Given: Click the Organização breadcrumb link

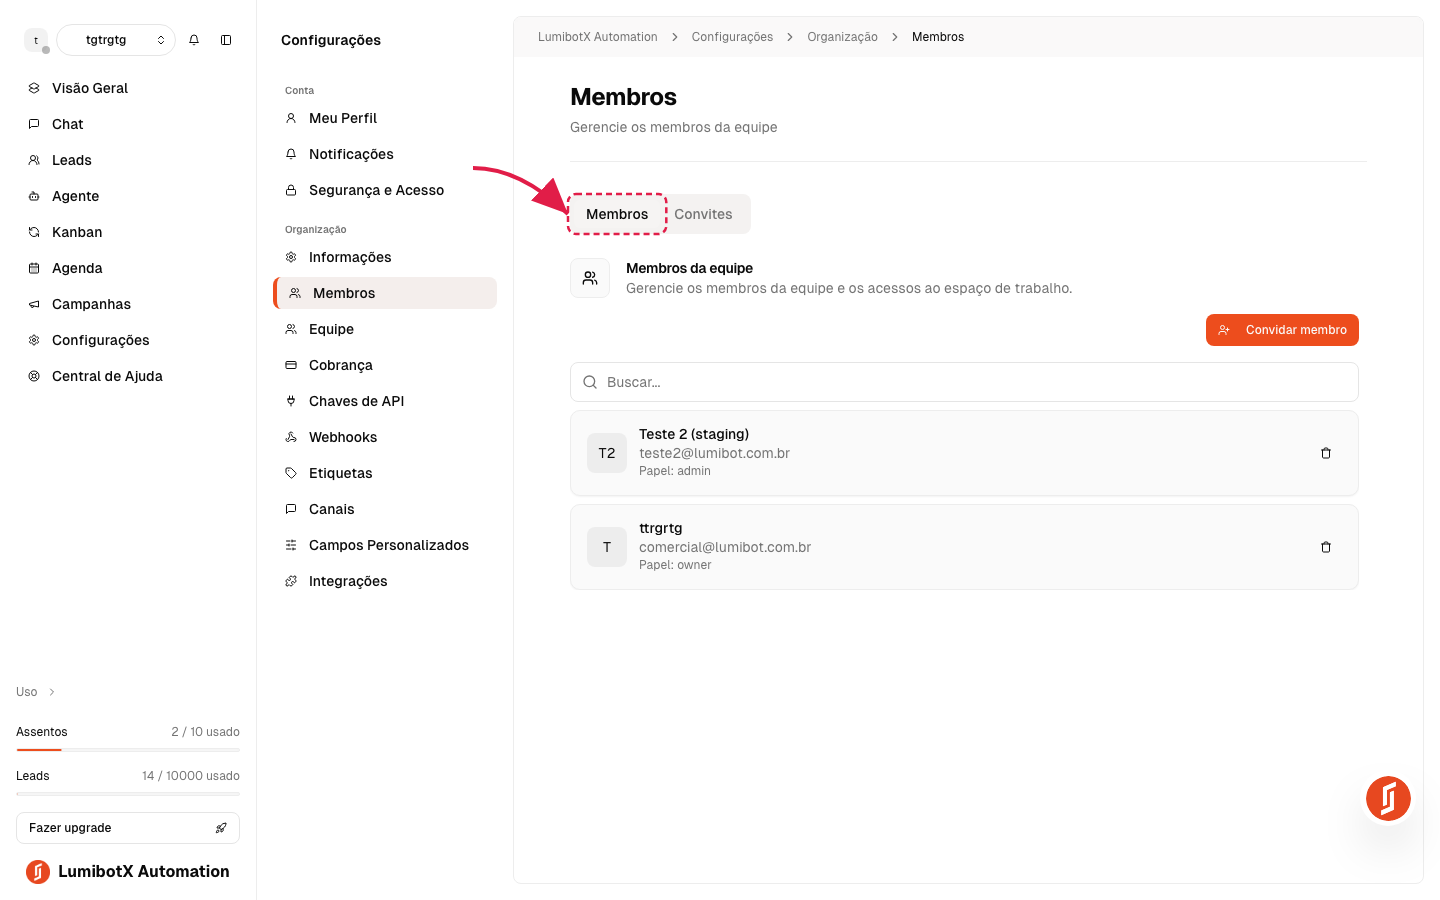Looking at the screenshot, I should tap(842, 37).
